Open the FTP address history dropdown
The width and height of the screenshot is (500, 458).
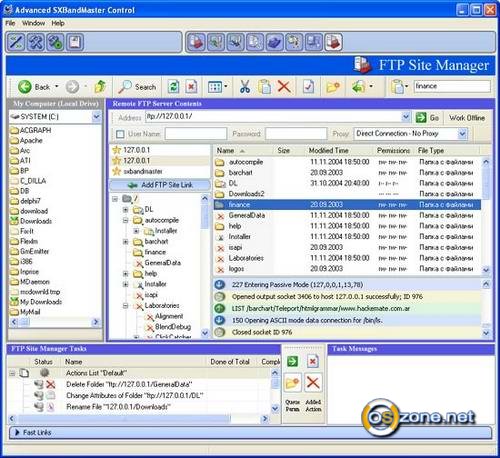pyautogui.click(x=406, y=117)
